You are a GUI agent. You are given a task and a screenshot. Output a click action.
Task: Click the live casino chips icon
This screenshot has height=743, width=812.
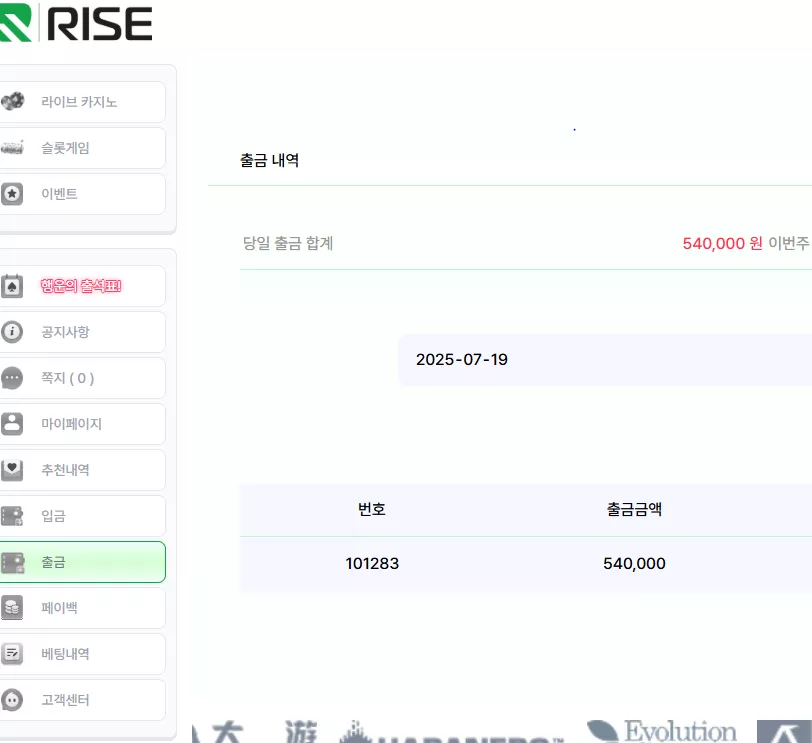pyautogui.click(x=12, y=101)
